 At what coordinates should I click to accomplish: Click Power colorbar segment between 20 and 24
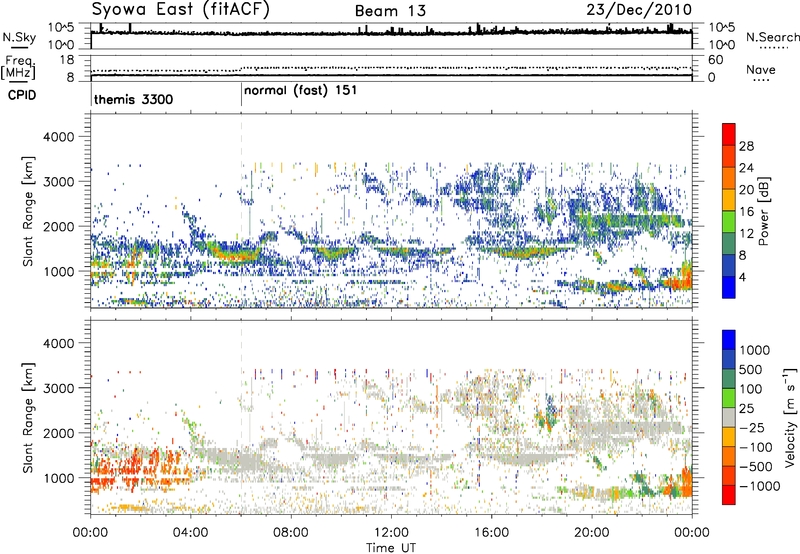pos(729,178)
